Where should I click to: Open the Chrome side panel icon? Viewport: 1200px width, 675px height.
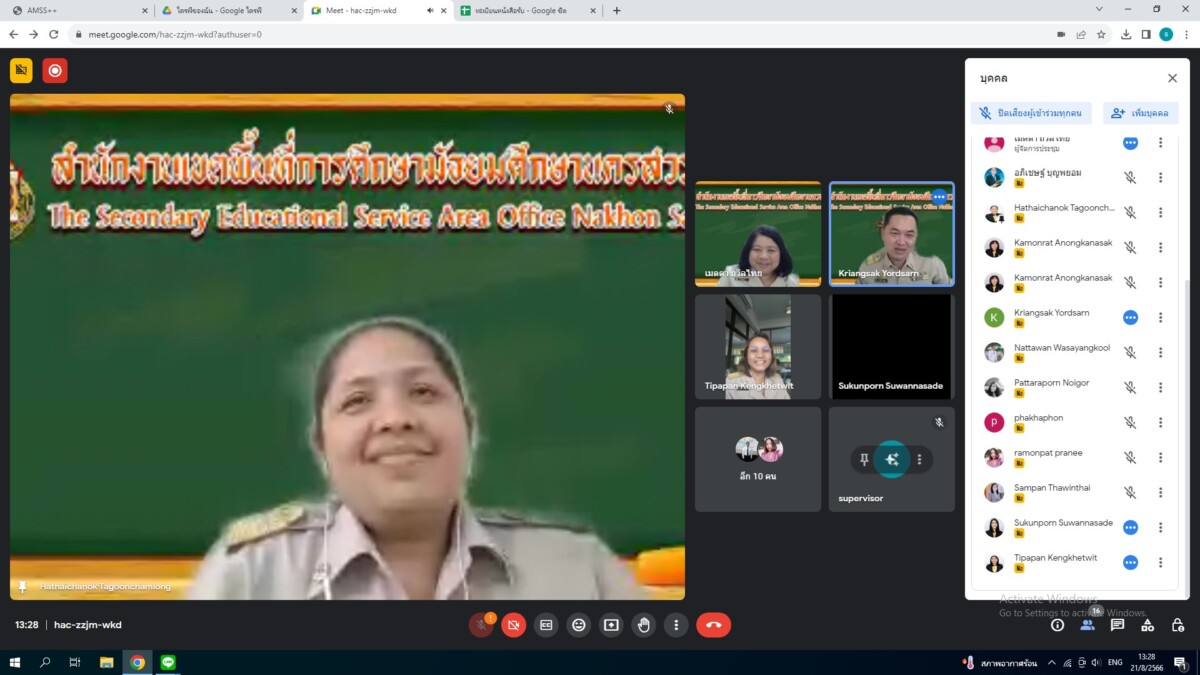[x=1146, y=34]
